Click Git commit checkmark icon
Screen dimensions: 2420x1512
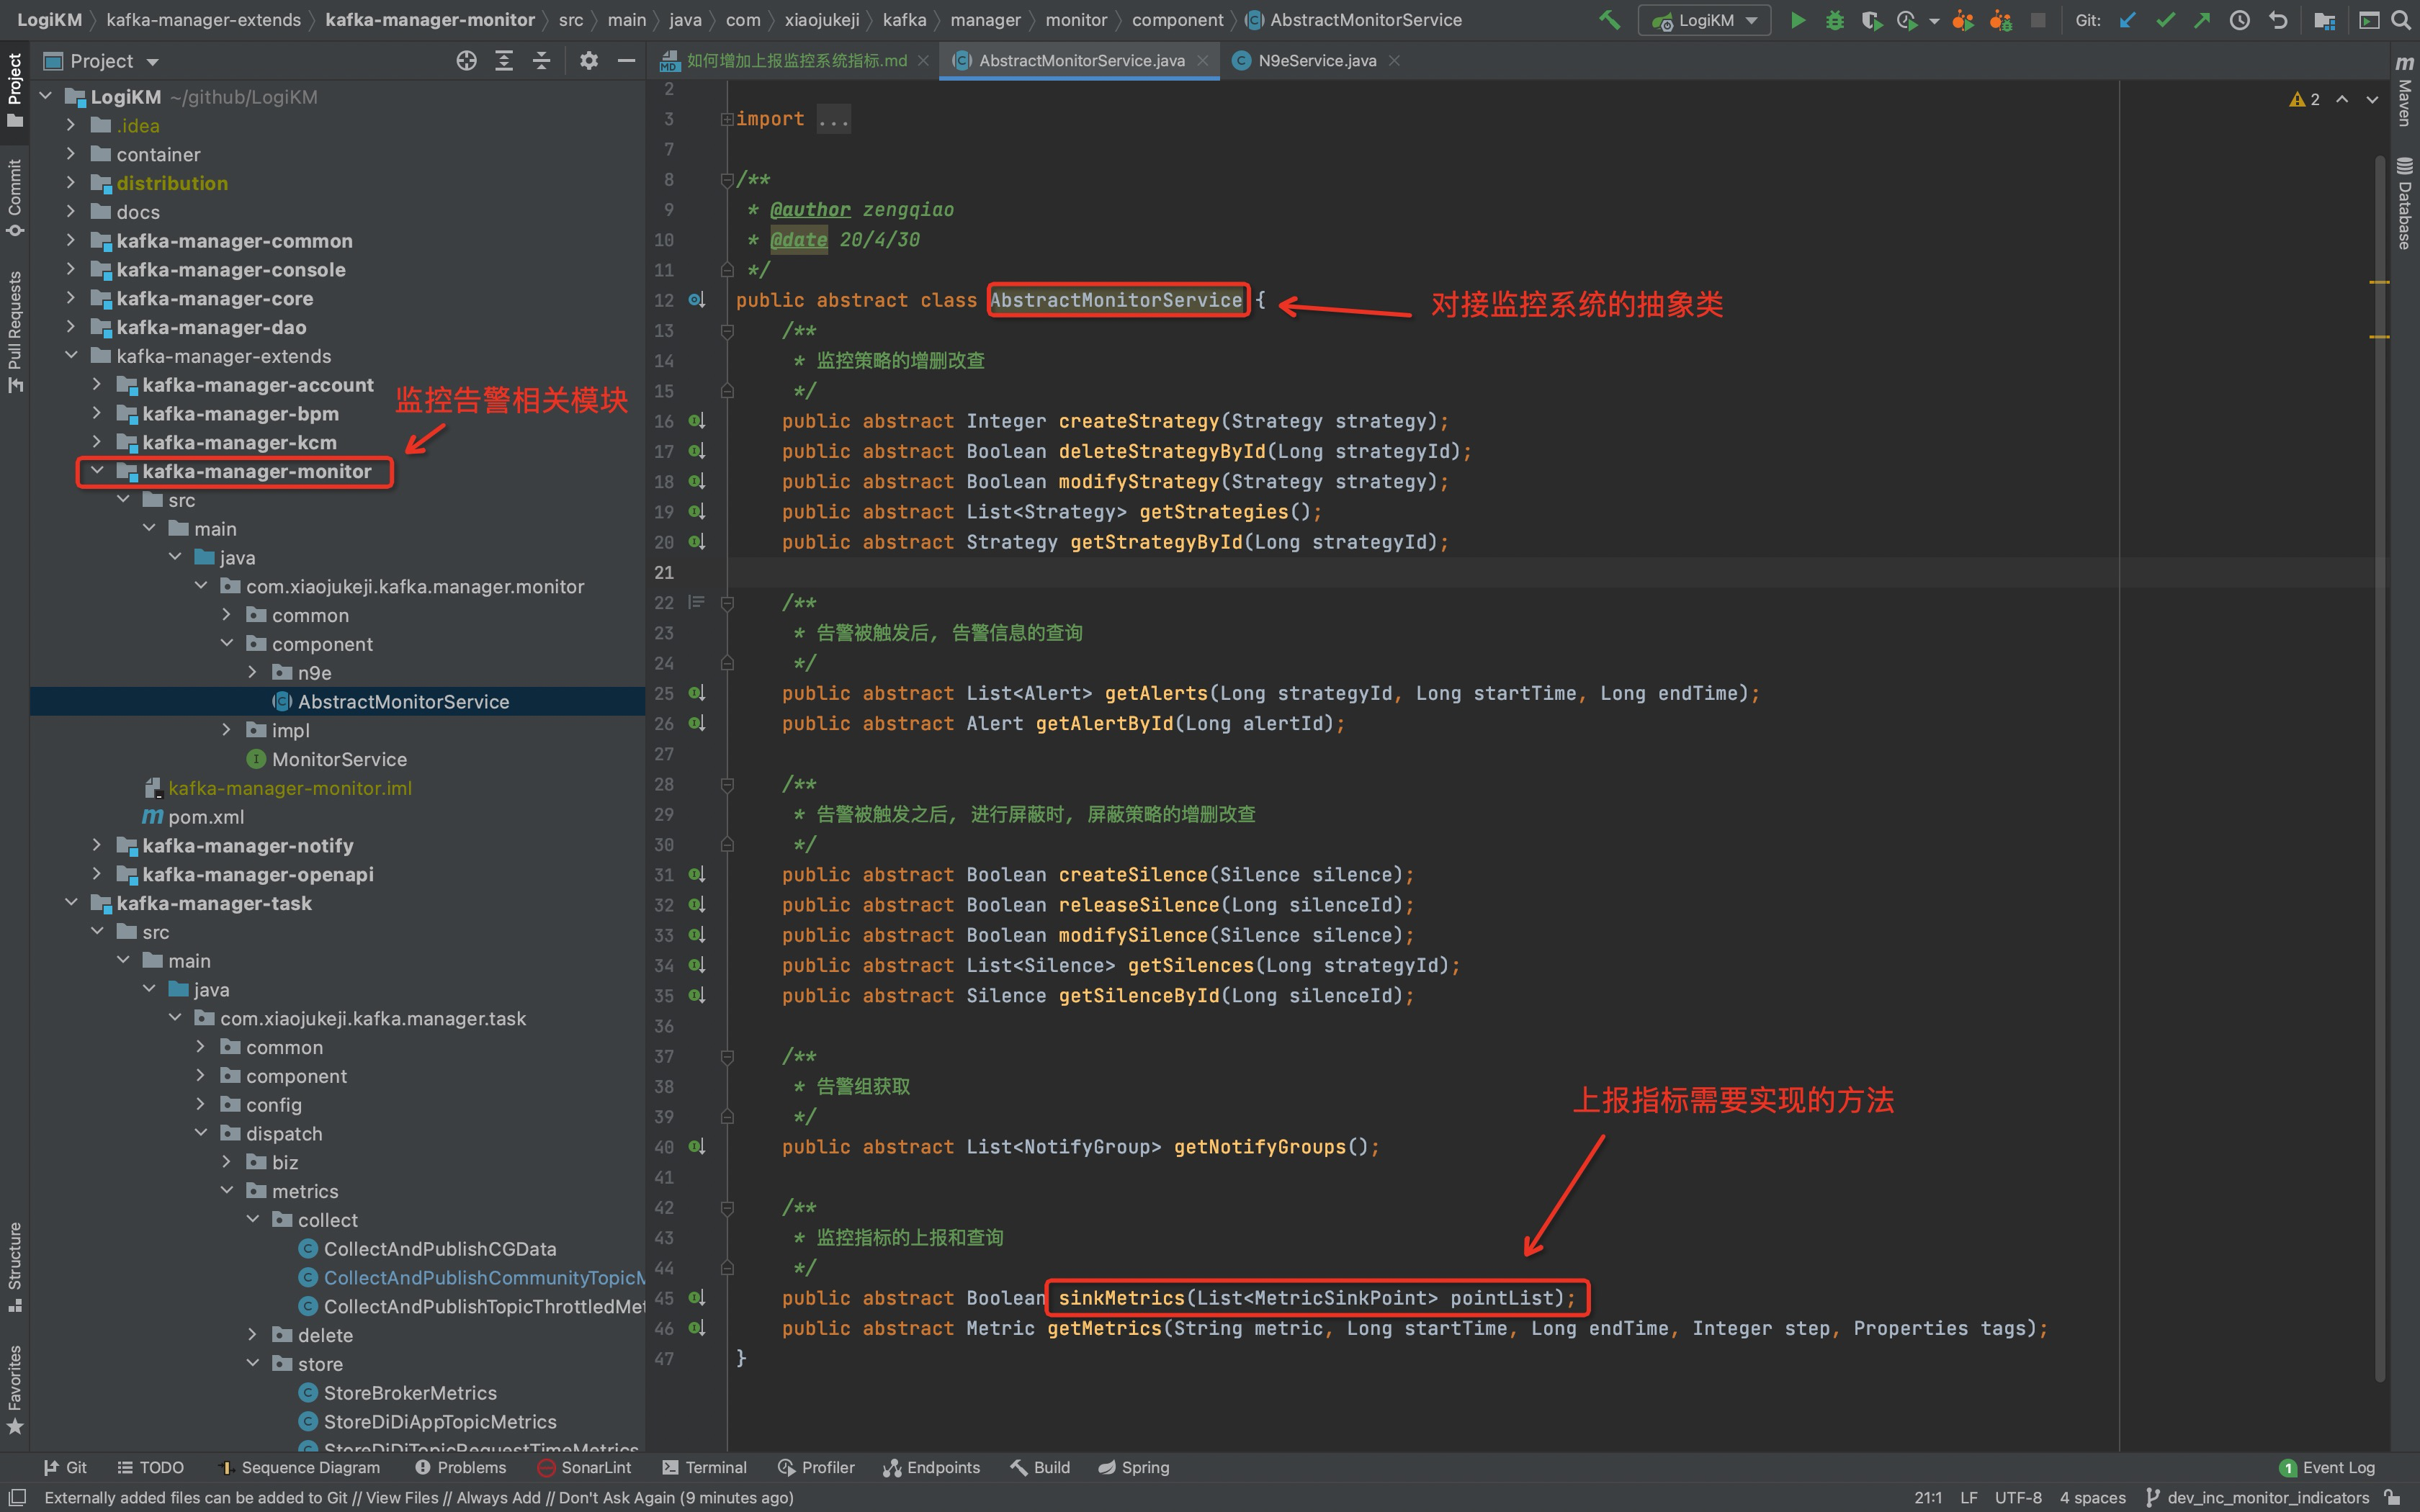[x=2165, y=20]
